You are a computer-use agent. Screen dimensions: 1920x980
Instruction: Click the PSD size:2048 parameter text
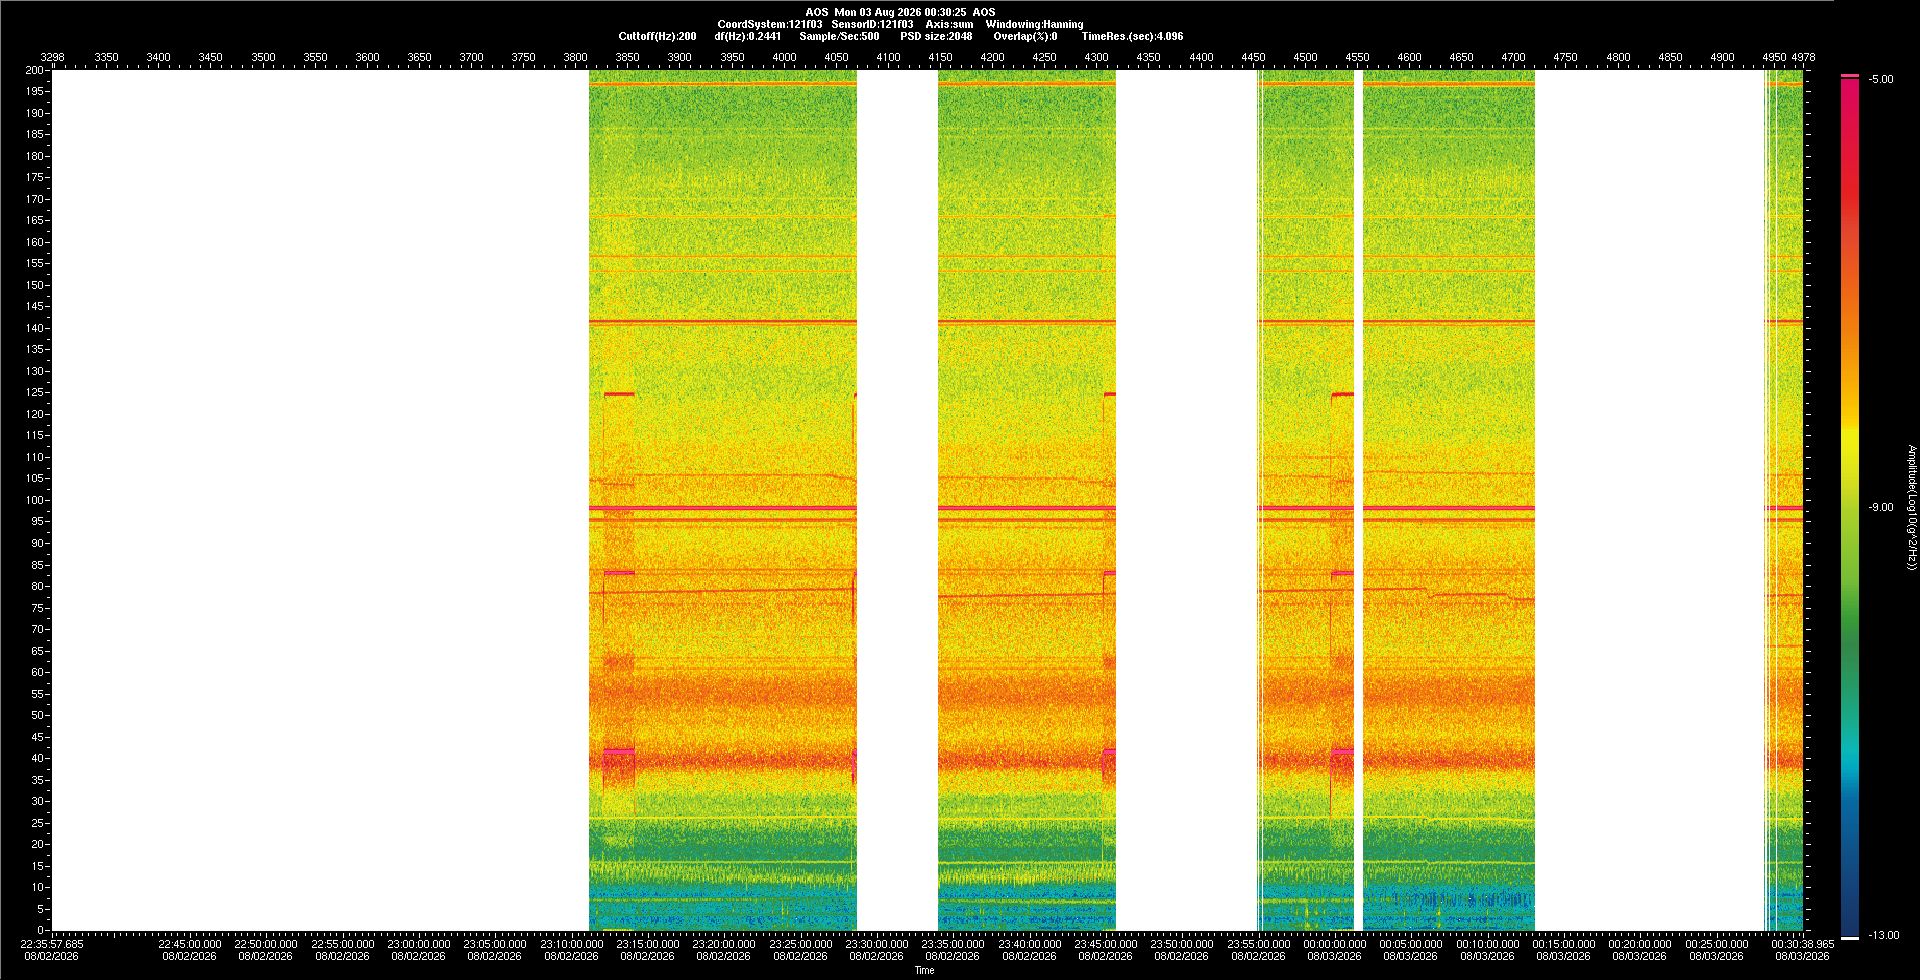(x=936, y=36)
